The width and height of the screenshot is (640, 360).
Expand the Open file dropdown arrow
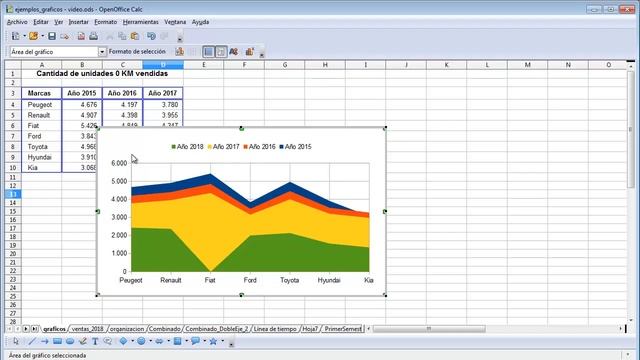[42, 36]
